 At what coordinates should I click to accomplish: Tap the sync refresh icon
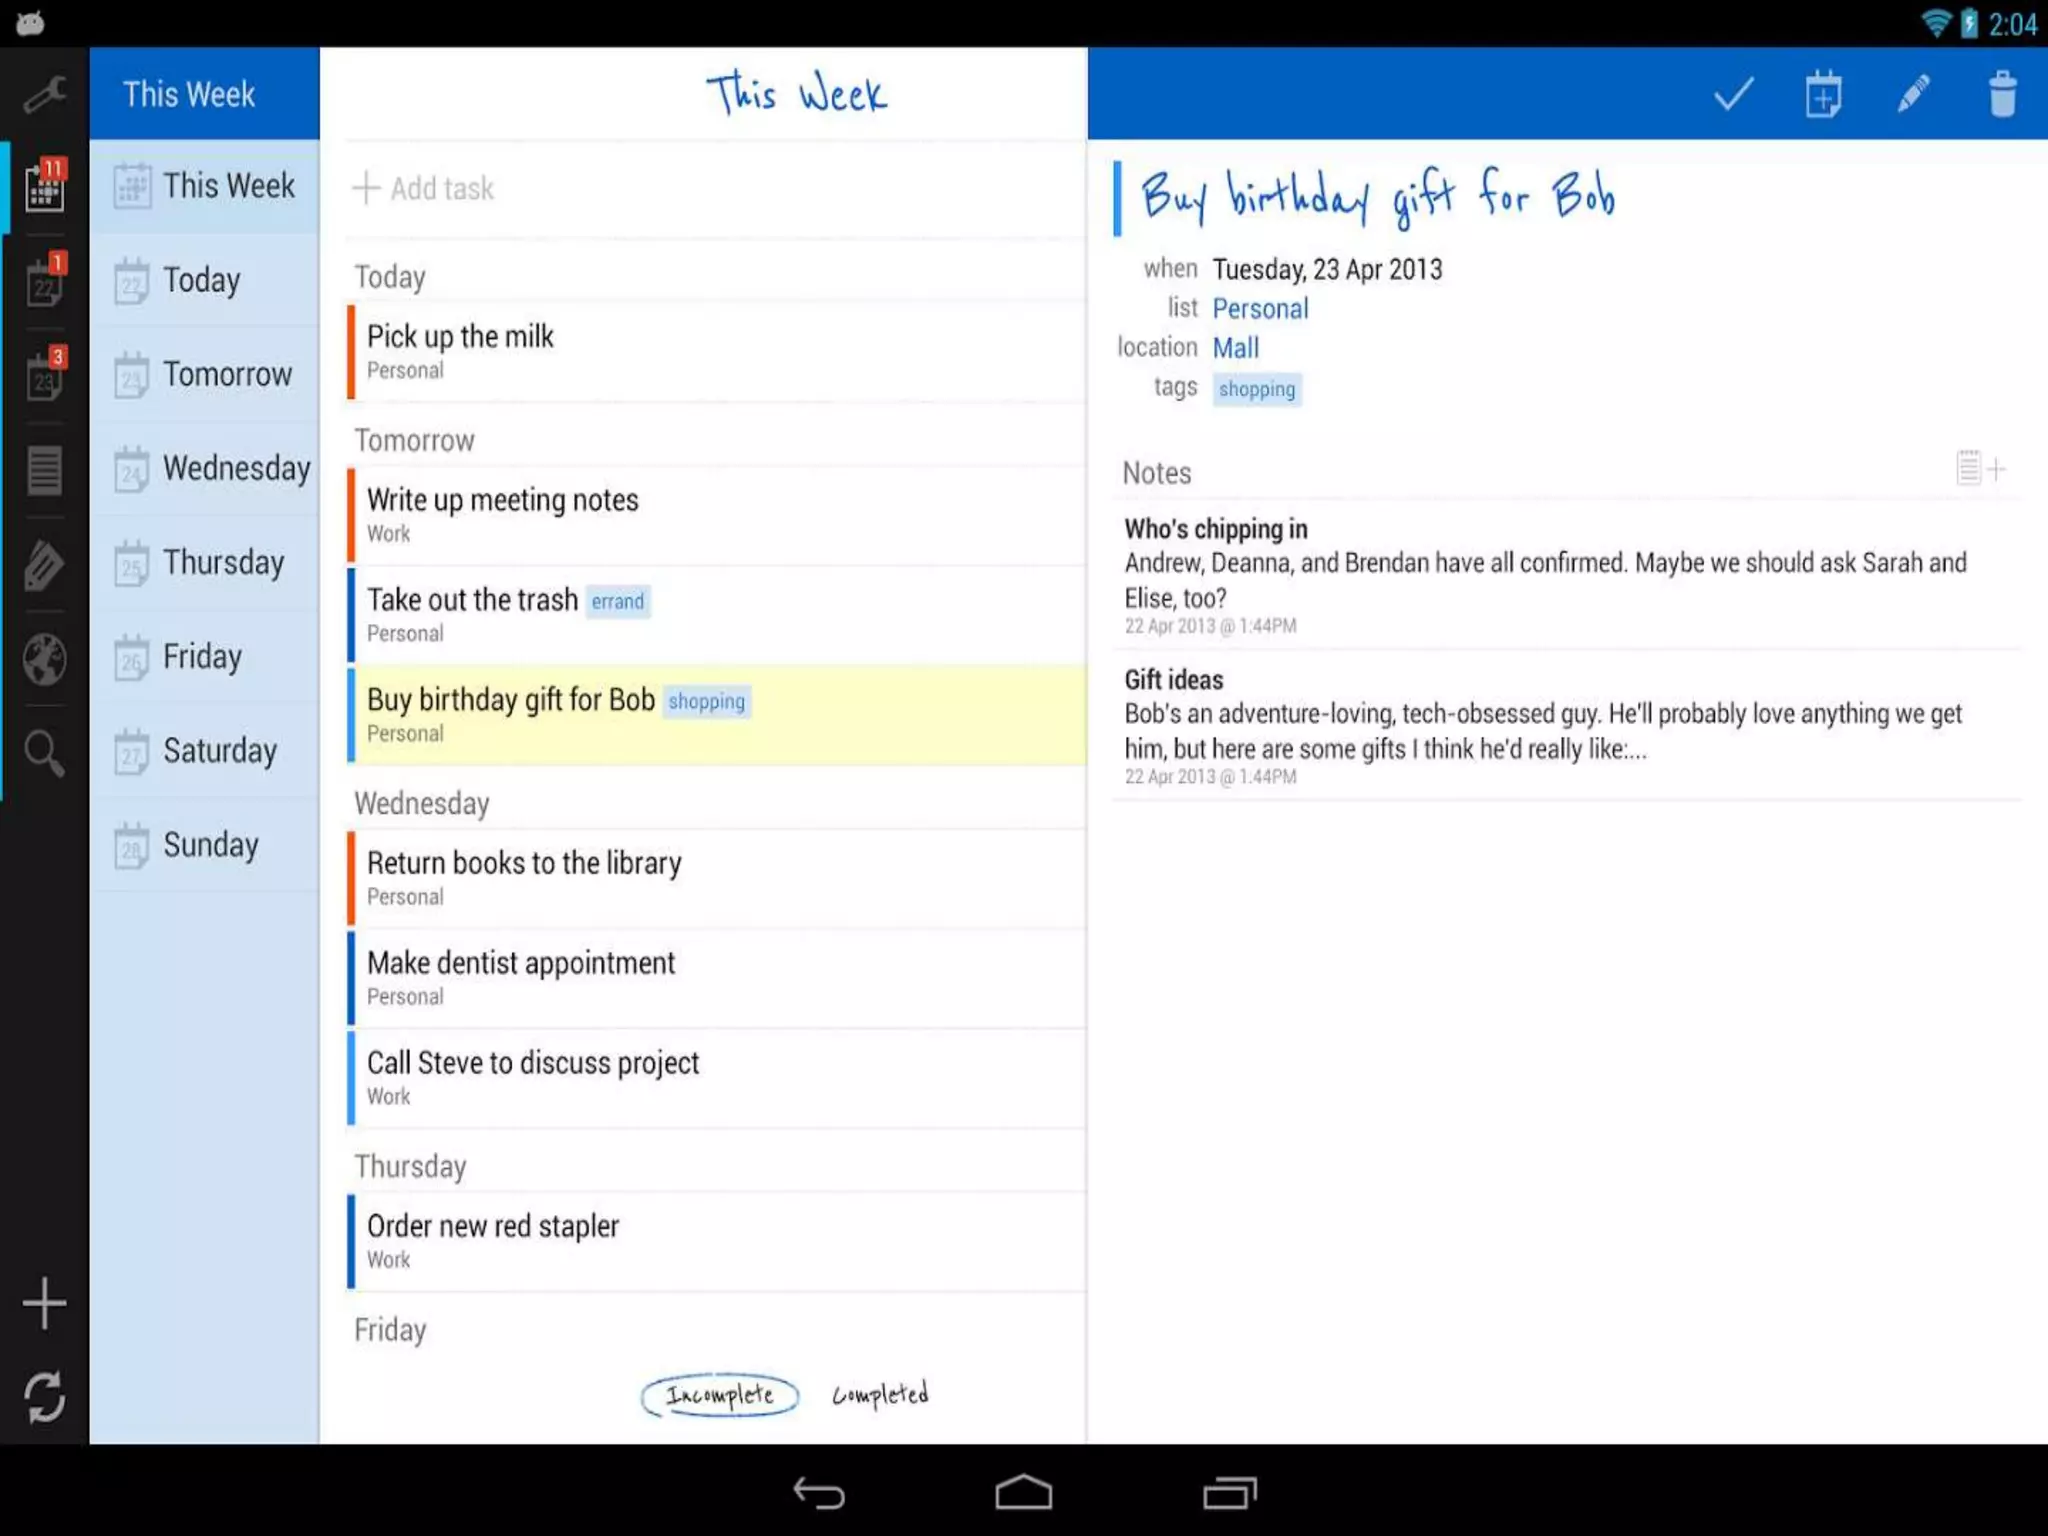pos(44,1396)
